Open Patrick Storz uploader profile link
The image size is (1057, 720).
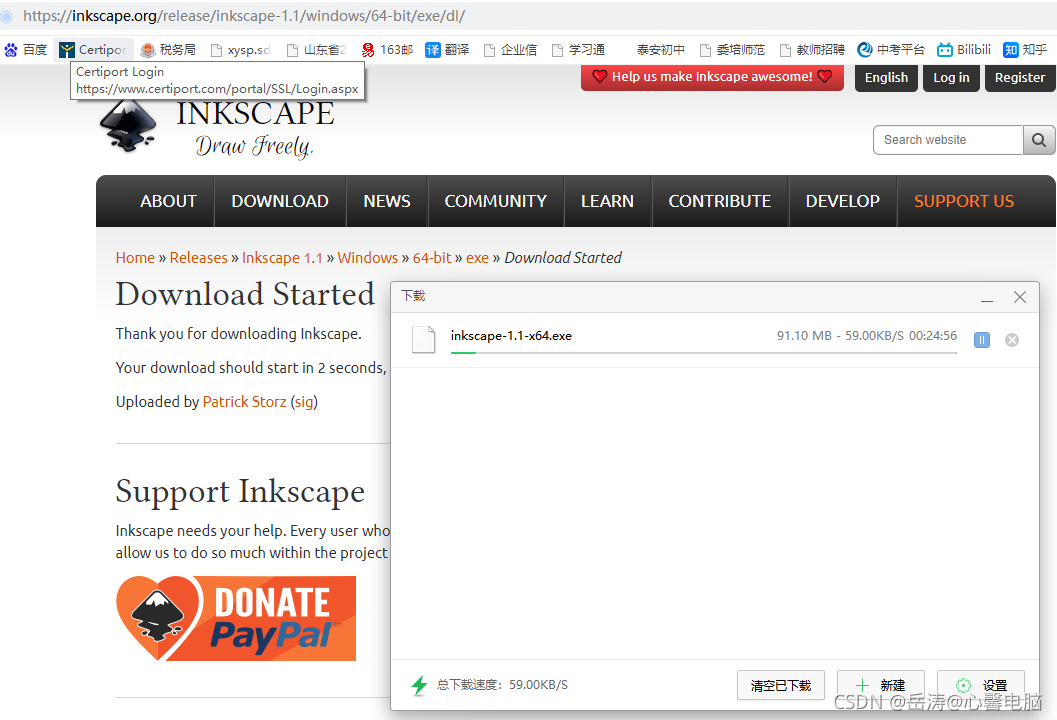(244, 402)
